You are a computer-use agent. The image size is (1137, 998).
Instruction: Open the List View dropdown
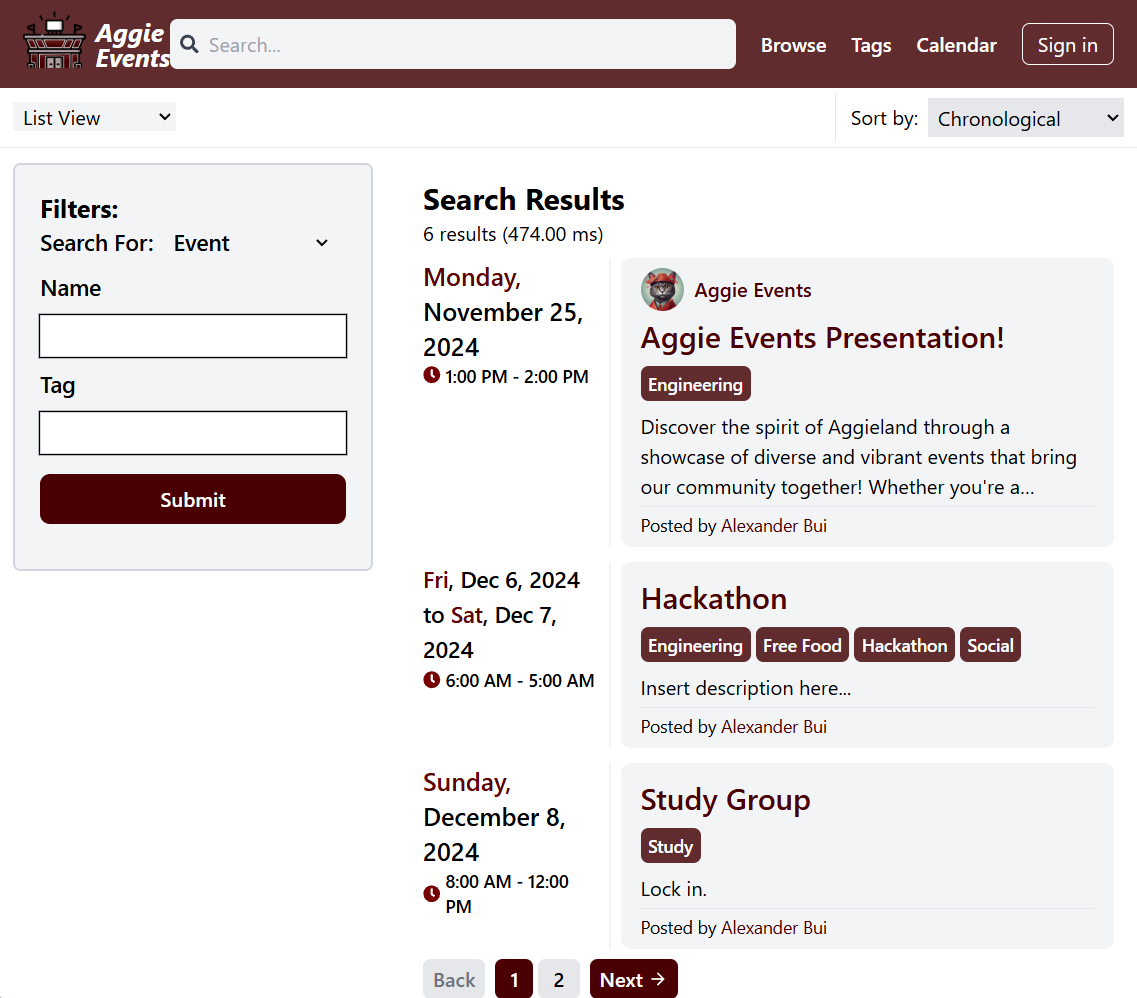95,118
